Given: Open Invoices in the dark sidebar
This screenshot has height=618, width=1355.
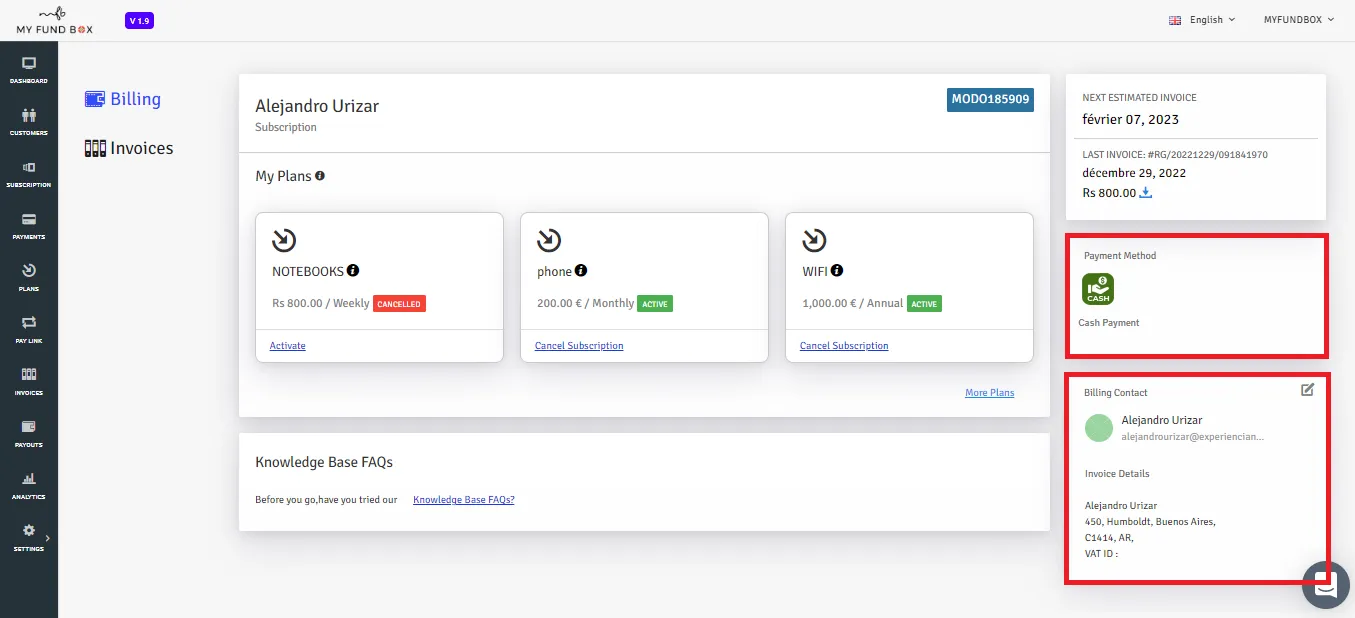Looking at the screenshot, I should tap(28, 381).
